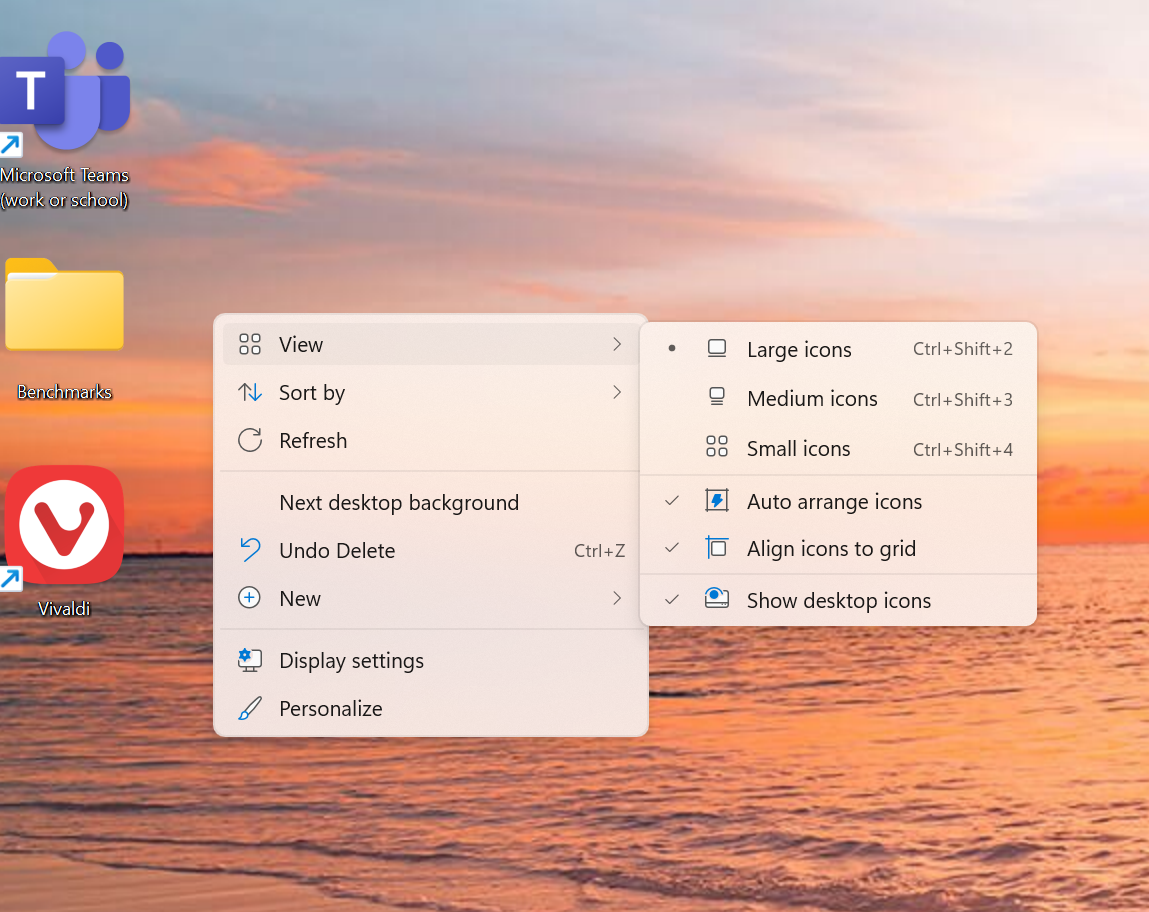1149x912 pixels.
Task: Select Next desktop background entry
Action: (x=431, y=503)
